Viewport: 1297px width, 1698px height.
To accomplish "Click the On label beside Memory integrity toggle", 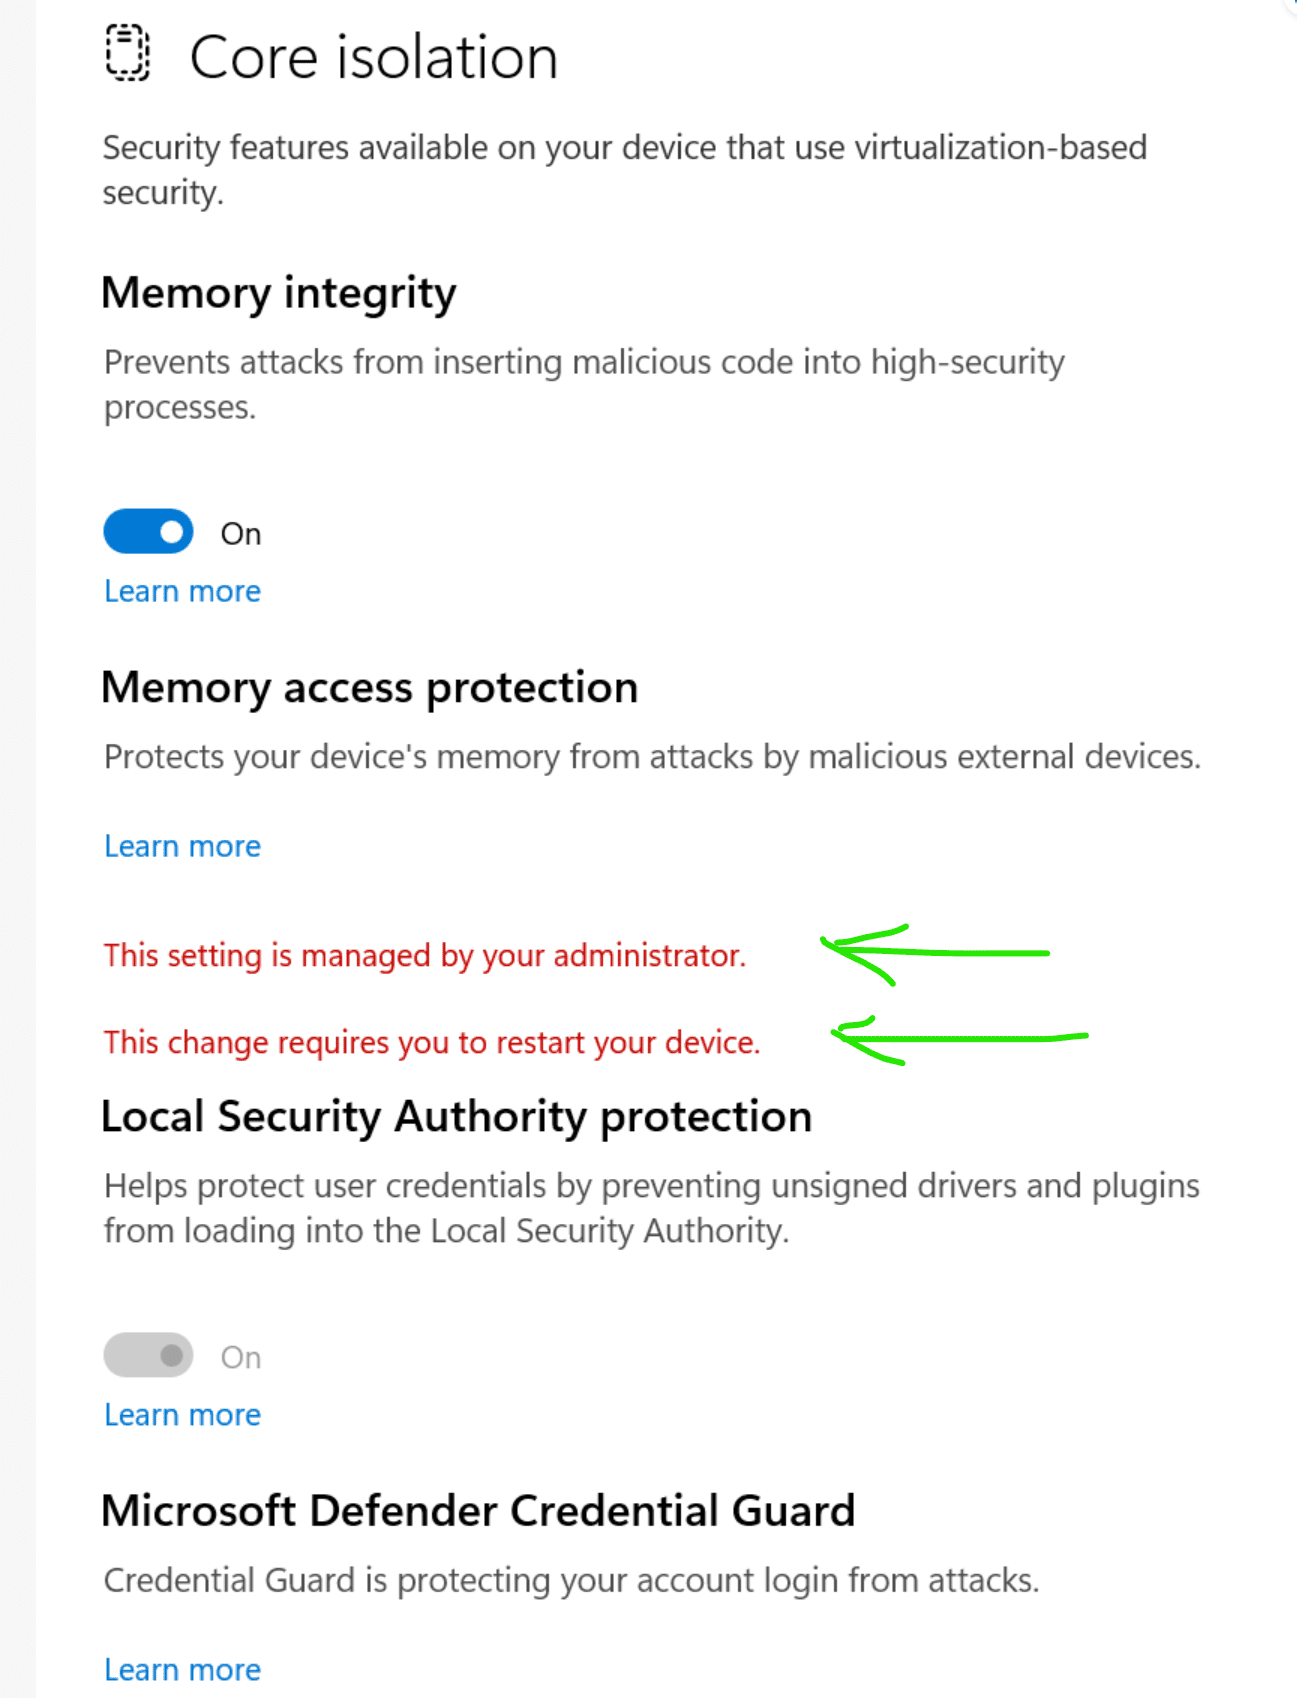I will point(241,534).
